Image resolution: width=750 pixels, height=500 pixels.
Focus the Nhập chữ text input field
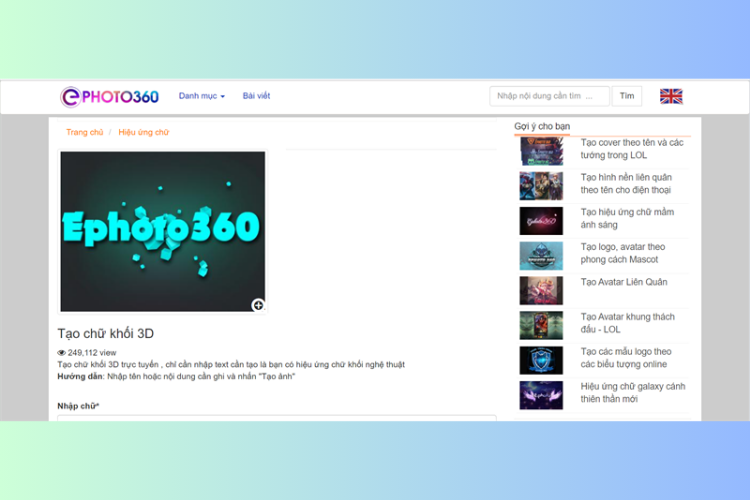277,418
